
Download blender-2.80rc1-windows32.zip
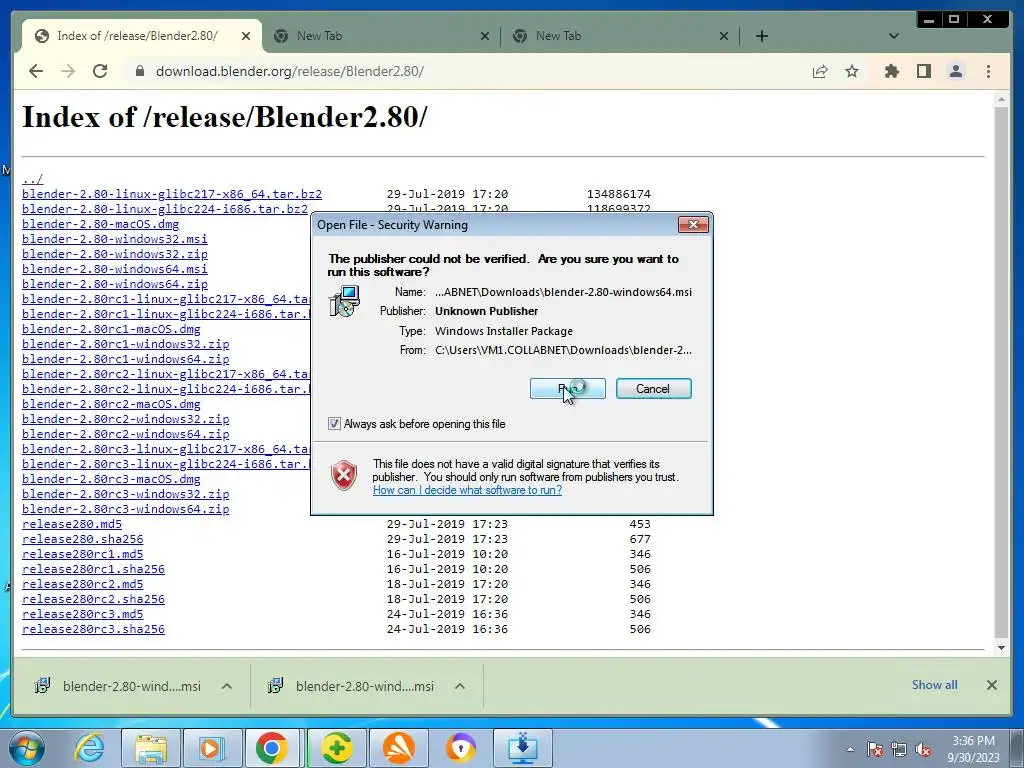point(125,344)
